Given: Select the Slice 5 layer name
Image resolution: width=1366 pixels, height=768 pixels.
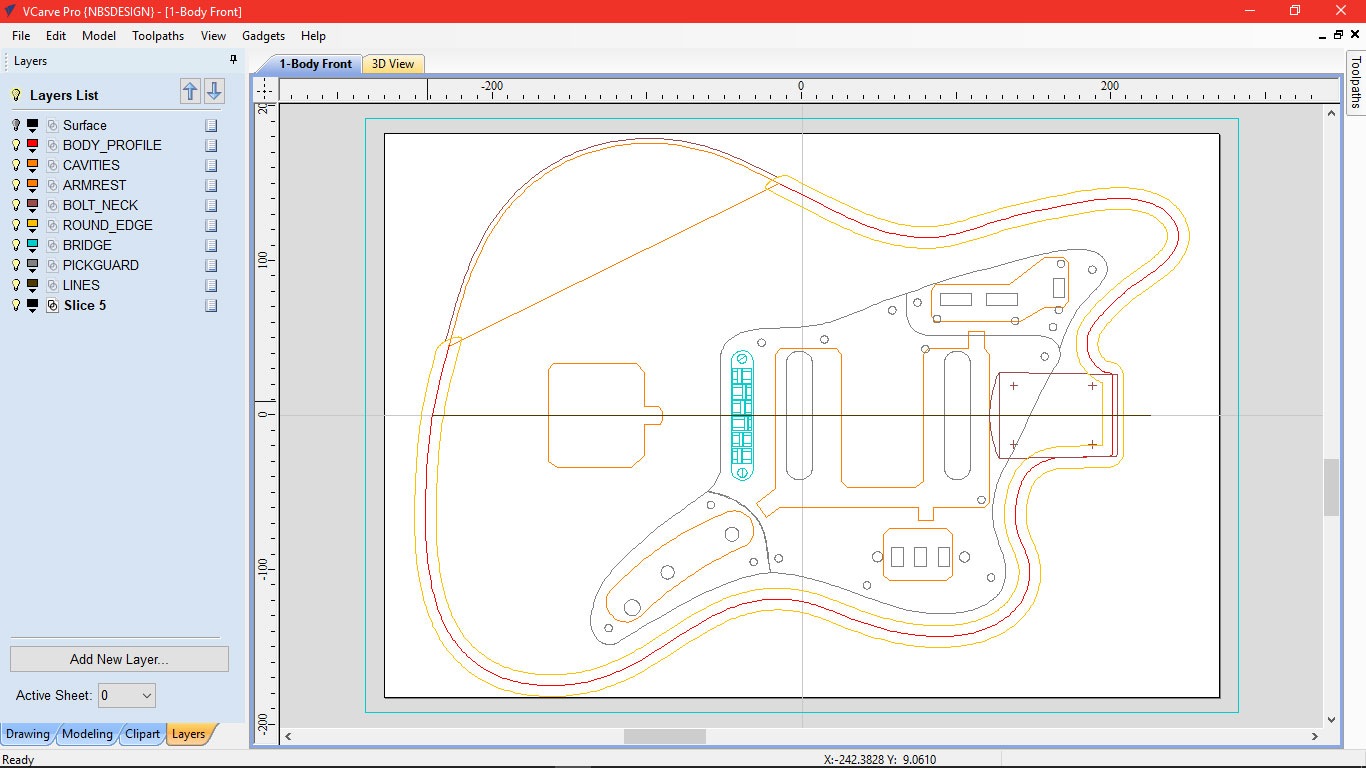Looking at the screenshot, I should click(x=85, y=305).
